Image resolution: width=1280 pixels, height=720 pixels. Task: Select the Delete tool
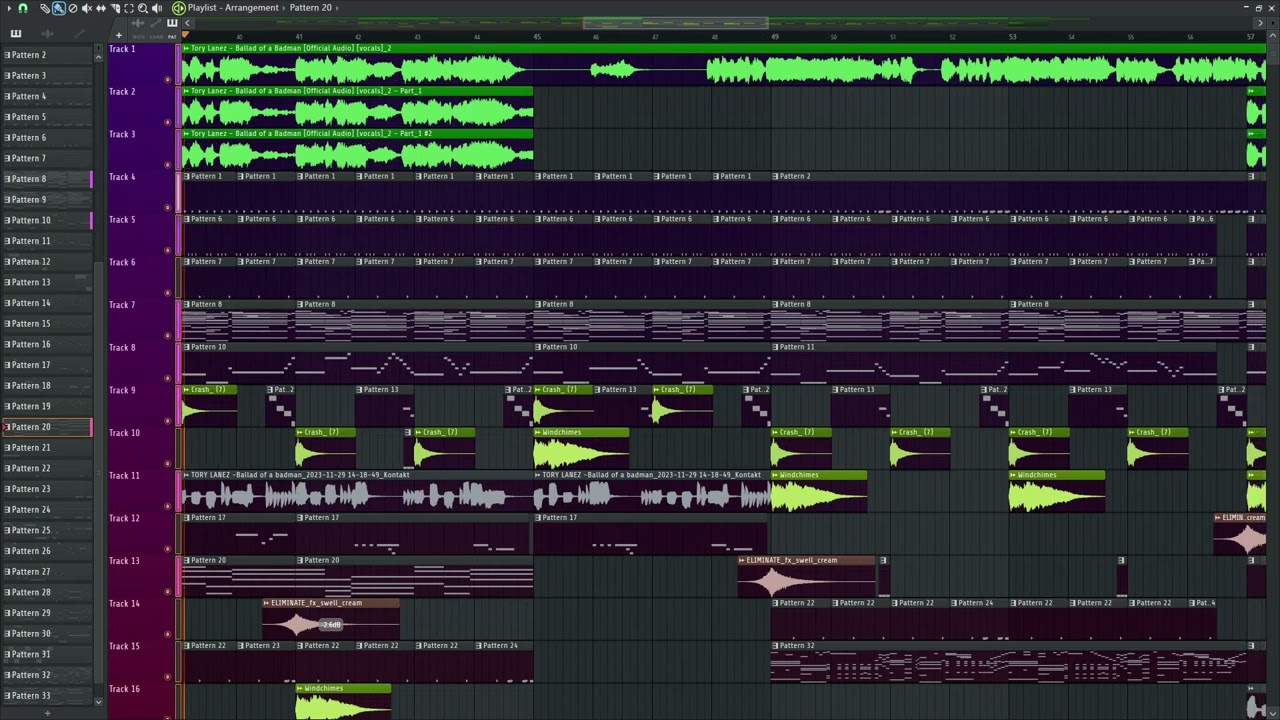[x=73, y=8]
